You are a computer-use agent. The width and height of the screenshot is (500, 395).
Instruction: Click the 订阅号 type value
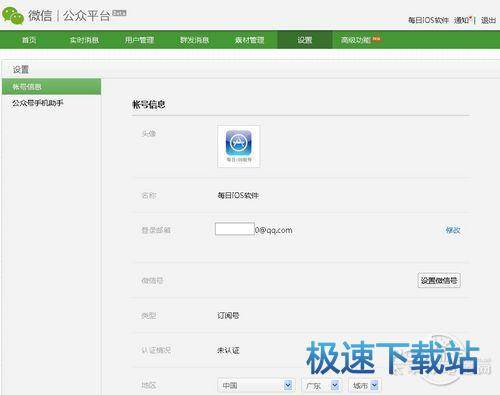point(228,315)
